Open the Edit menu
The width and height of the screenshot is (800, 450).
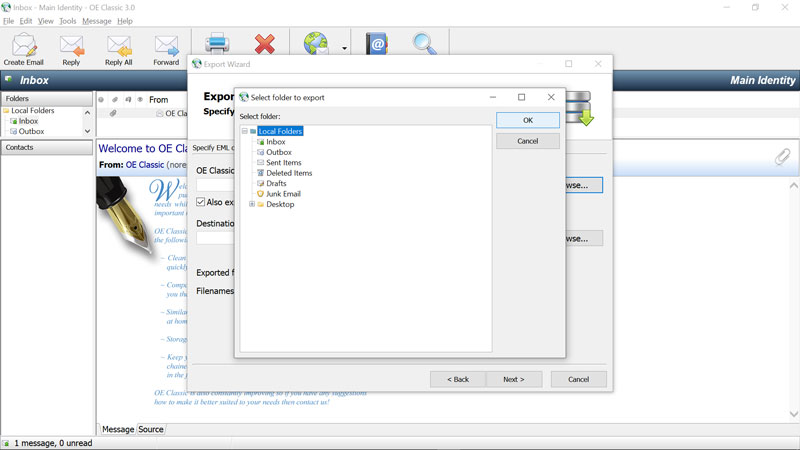pyautogui.click(x=26, y=21)
